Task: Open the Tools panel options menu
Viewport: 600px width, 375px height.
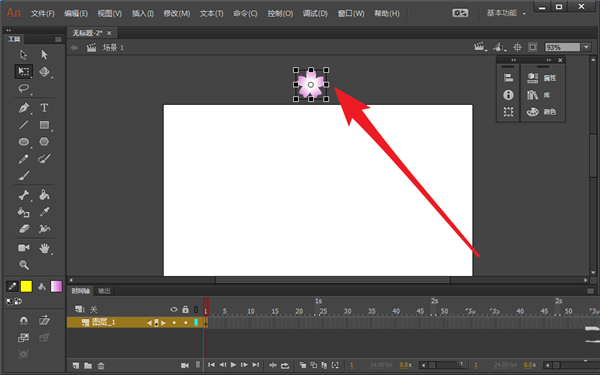Action: point(58,39)
